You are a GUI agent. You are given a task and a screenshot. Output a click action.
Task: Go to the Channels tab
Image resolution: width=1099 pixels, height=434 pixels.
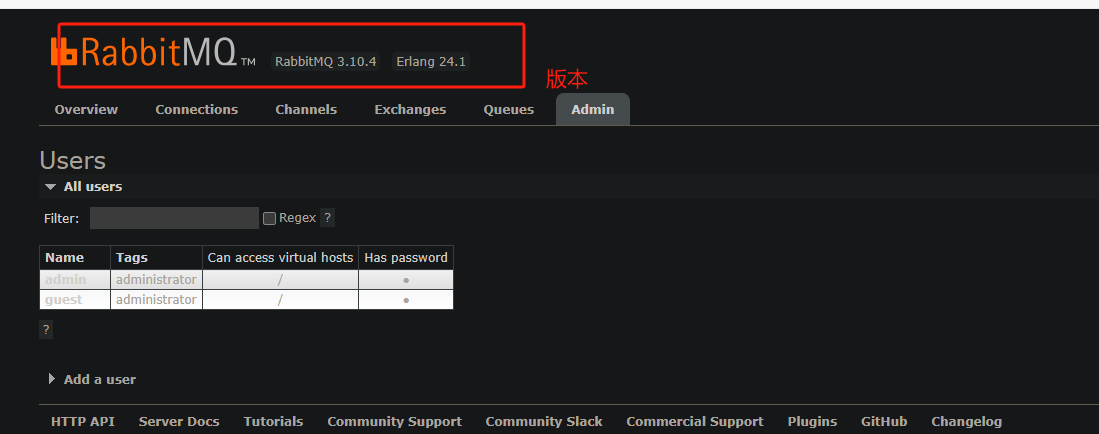click(x=306, y=109)
